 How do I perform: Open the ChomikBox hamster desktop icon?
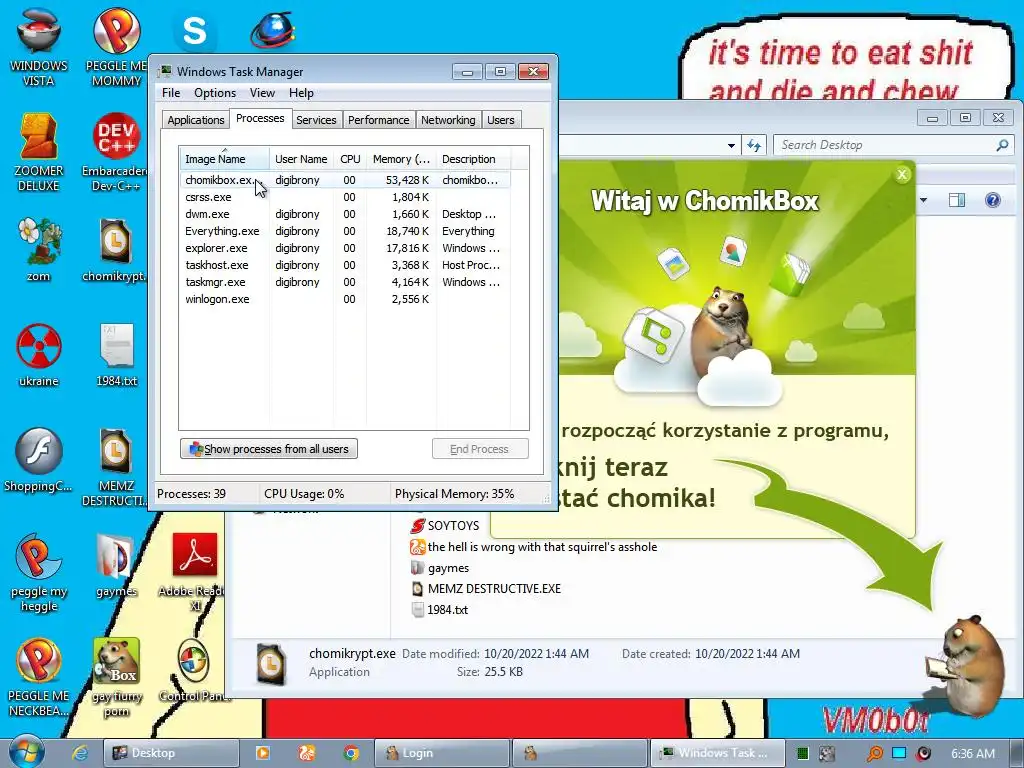pos(116,677)
